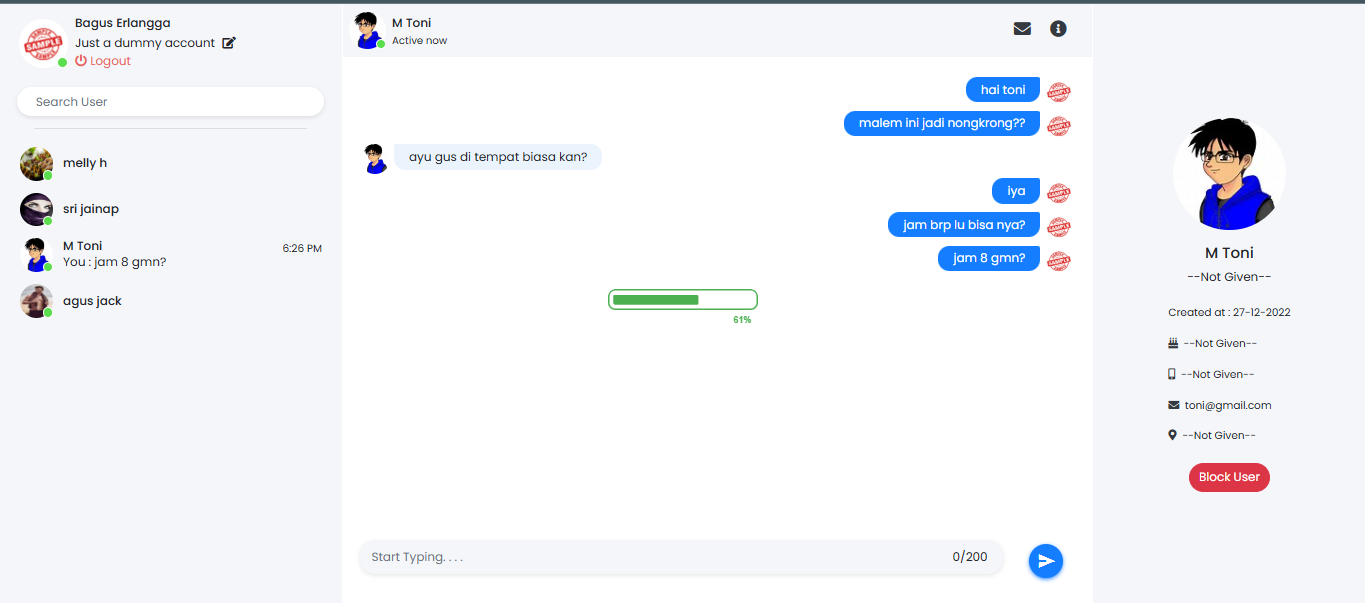
Task: Open chat with agus jack
Action: tap(92, 301)
